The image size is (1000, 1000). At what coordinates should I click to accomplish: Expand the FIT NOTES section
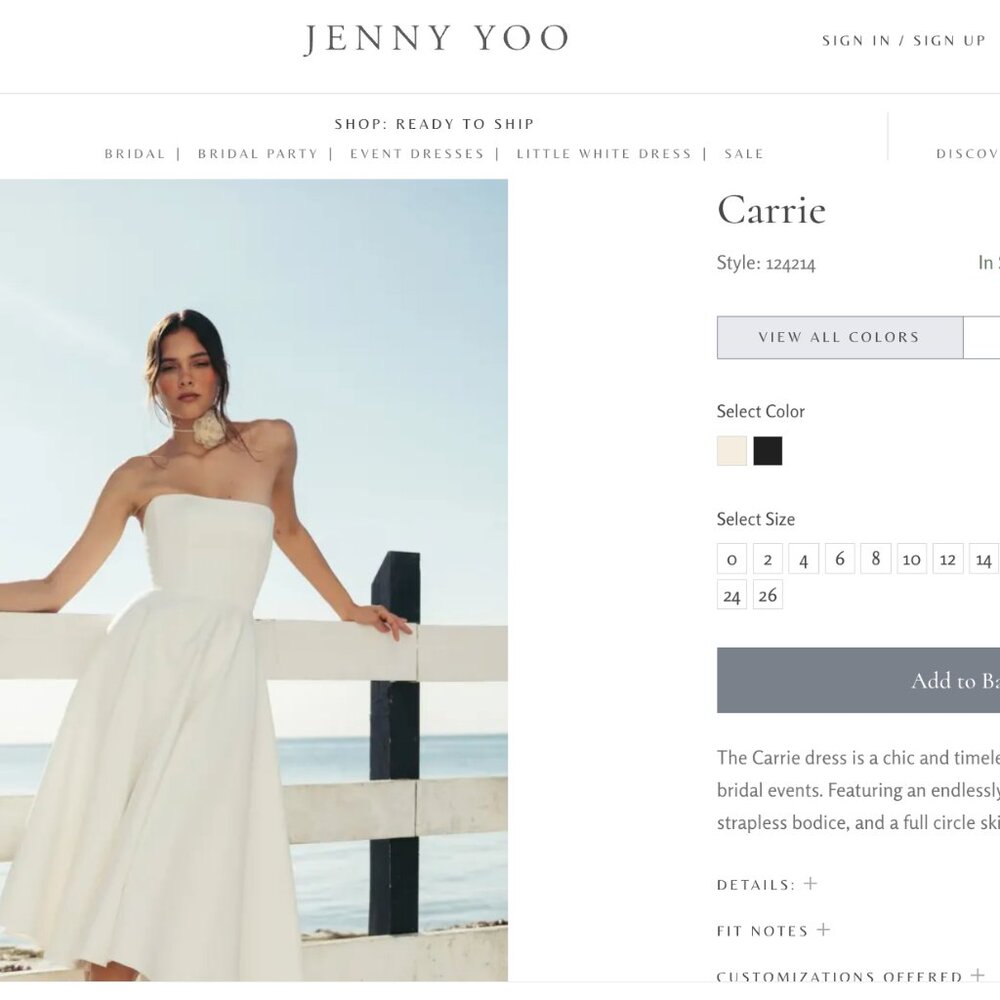click(x=770, y=930)
